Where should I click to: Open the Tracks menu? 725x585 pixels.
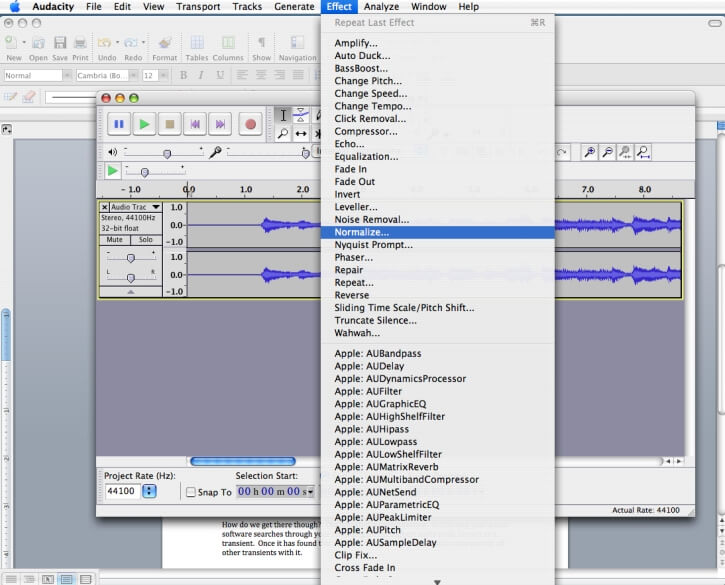(247, 7)
